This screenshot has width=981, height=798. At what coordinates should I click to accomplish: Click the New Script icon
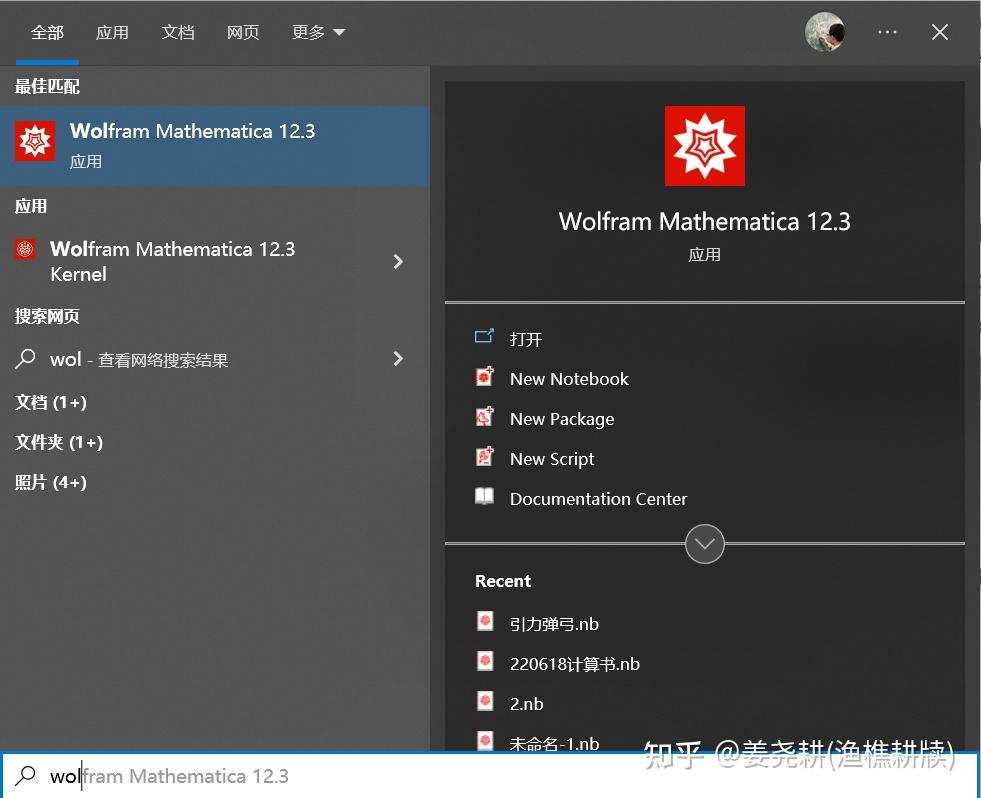tap(484, 458)
